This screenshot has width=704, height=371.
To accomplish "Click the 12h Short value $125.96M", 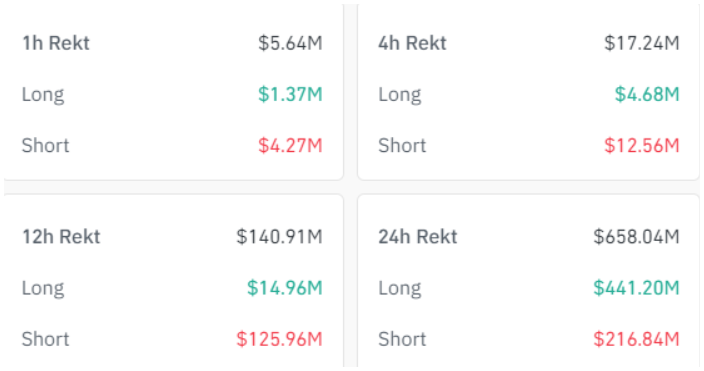I will [x=279, y=339].
